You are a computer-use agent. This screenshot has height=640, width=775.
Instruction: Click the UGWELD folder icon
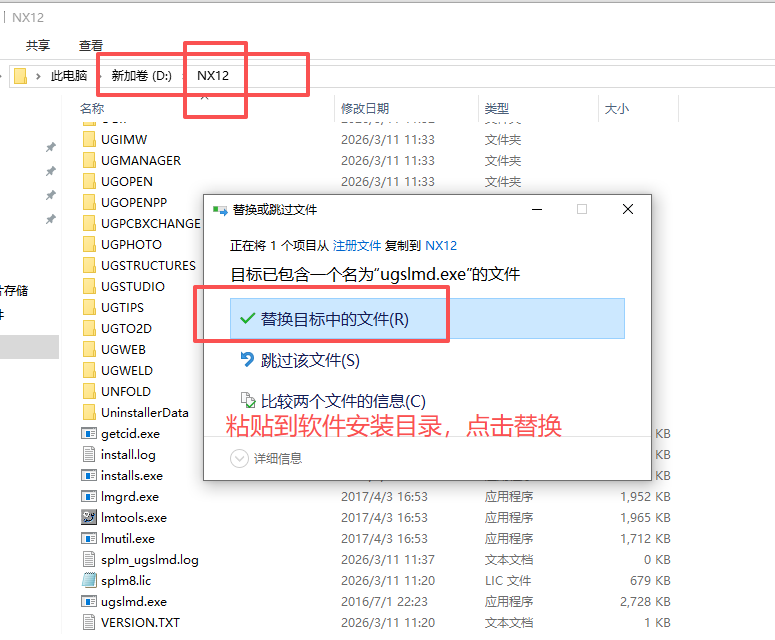(x=89, y=371)
